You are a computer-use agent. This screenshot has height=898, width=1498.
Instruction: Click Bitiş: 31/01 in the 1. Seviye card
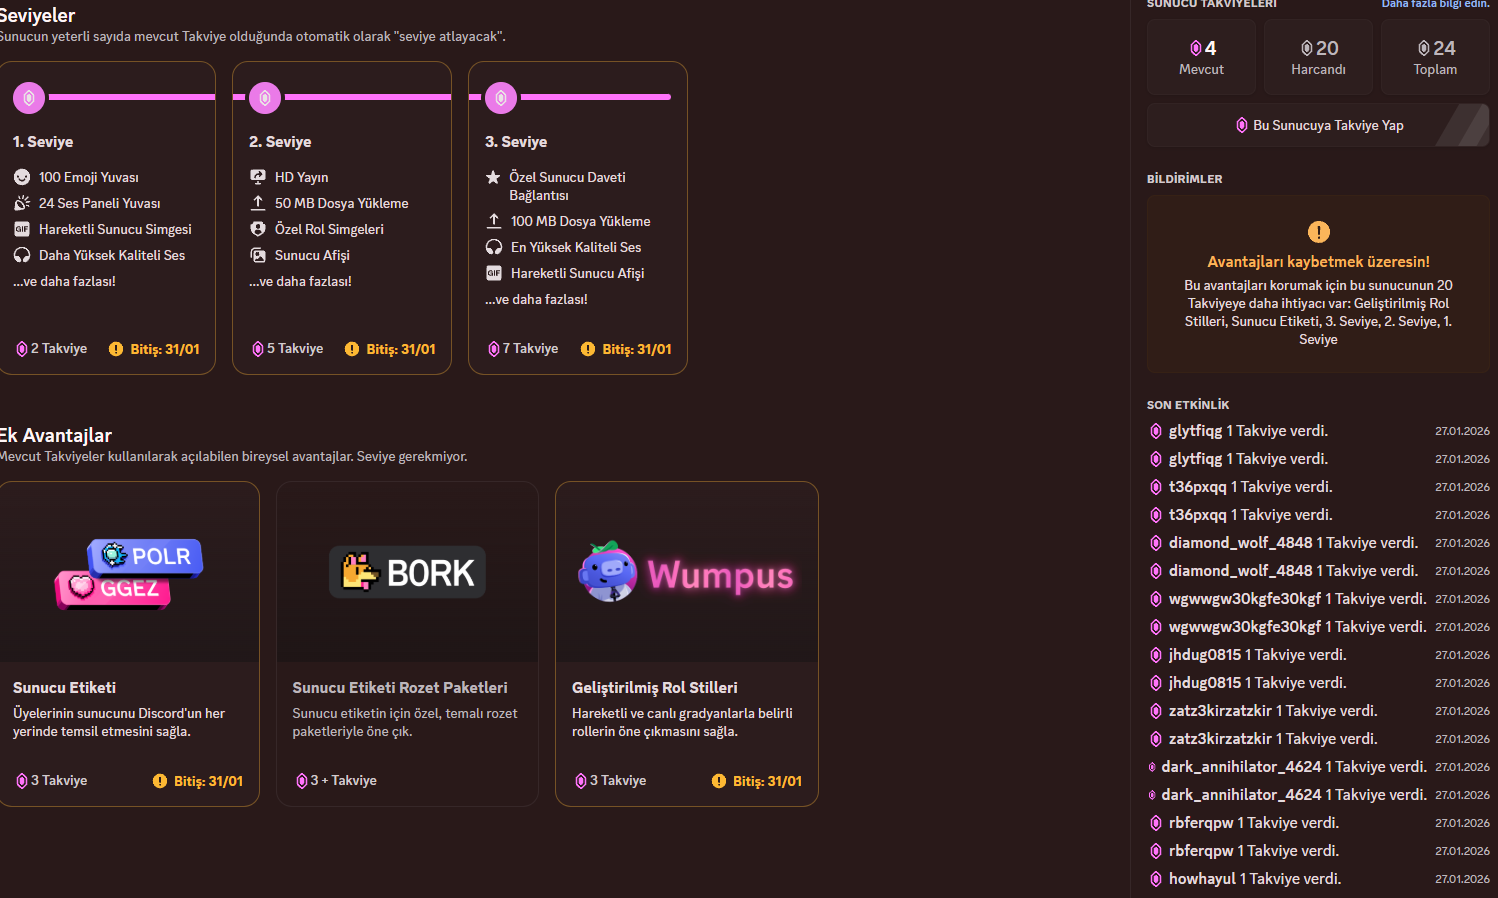coord(165,349)
